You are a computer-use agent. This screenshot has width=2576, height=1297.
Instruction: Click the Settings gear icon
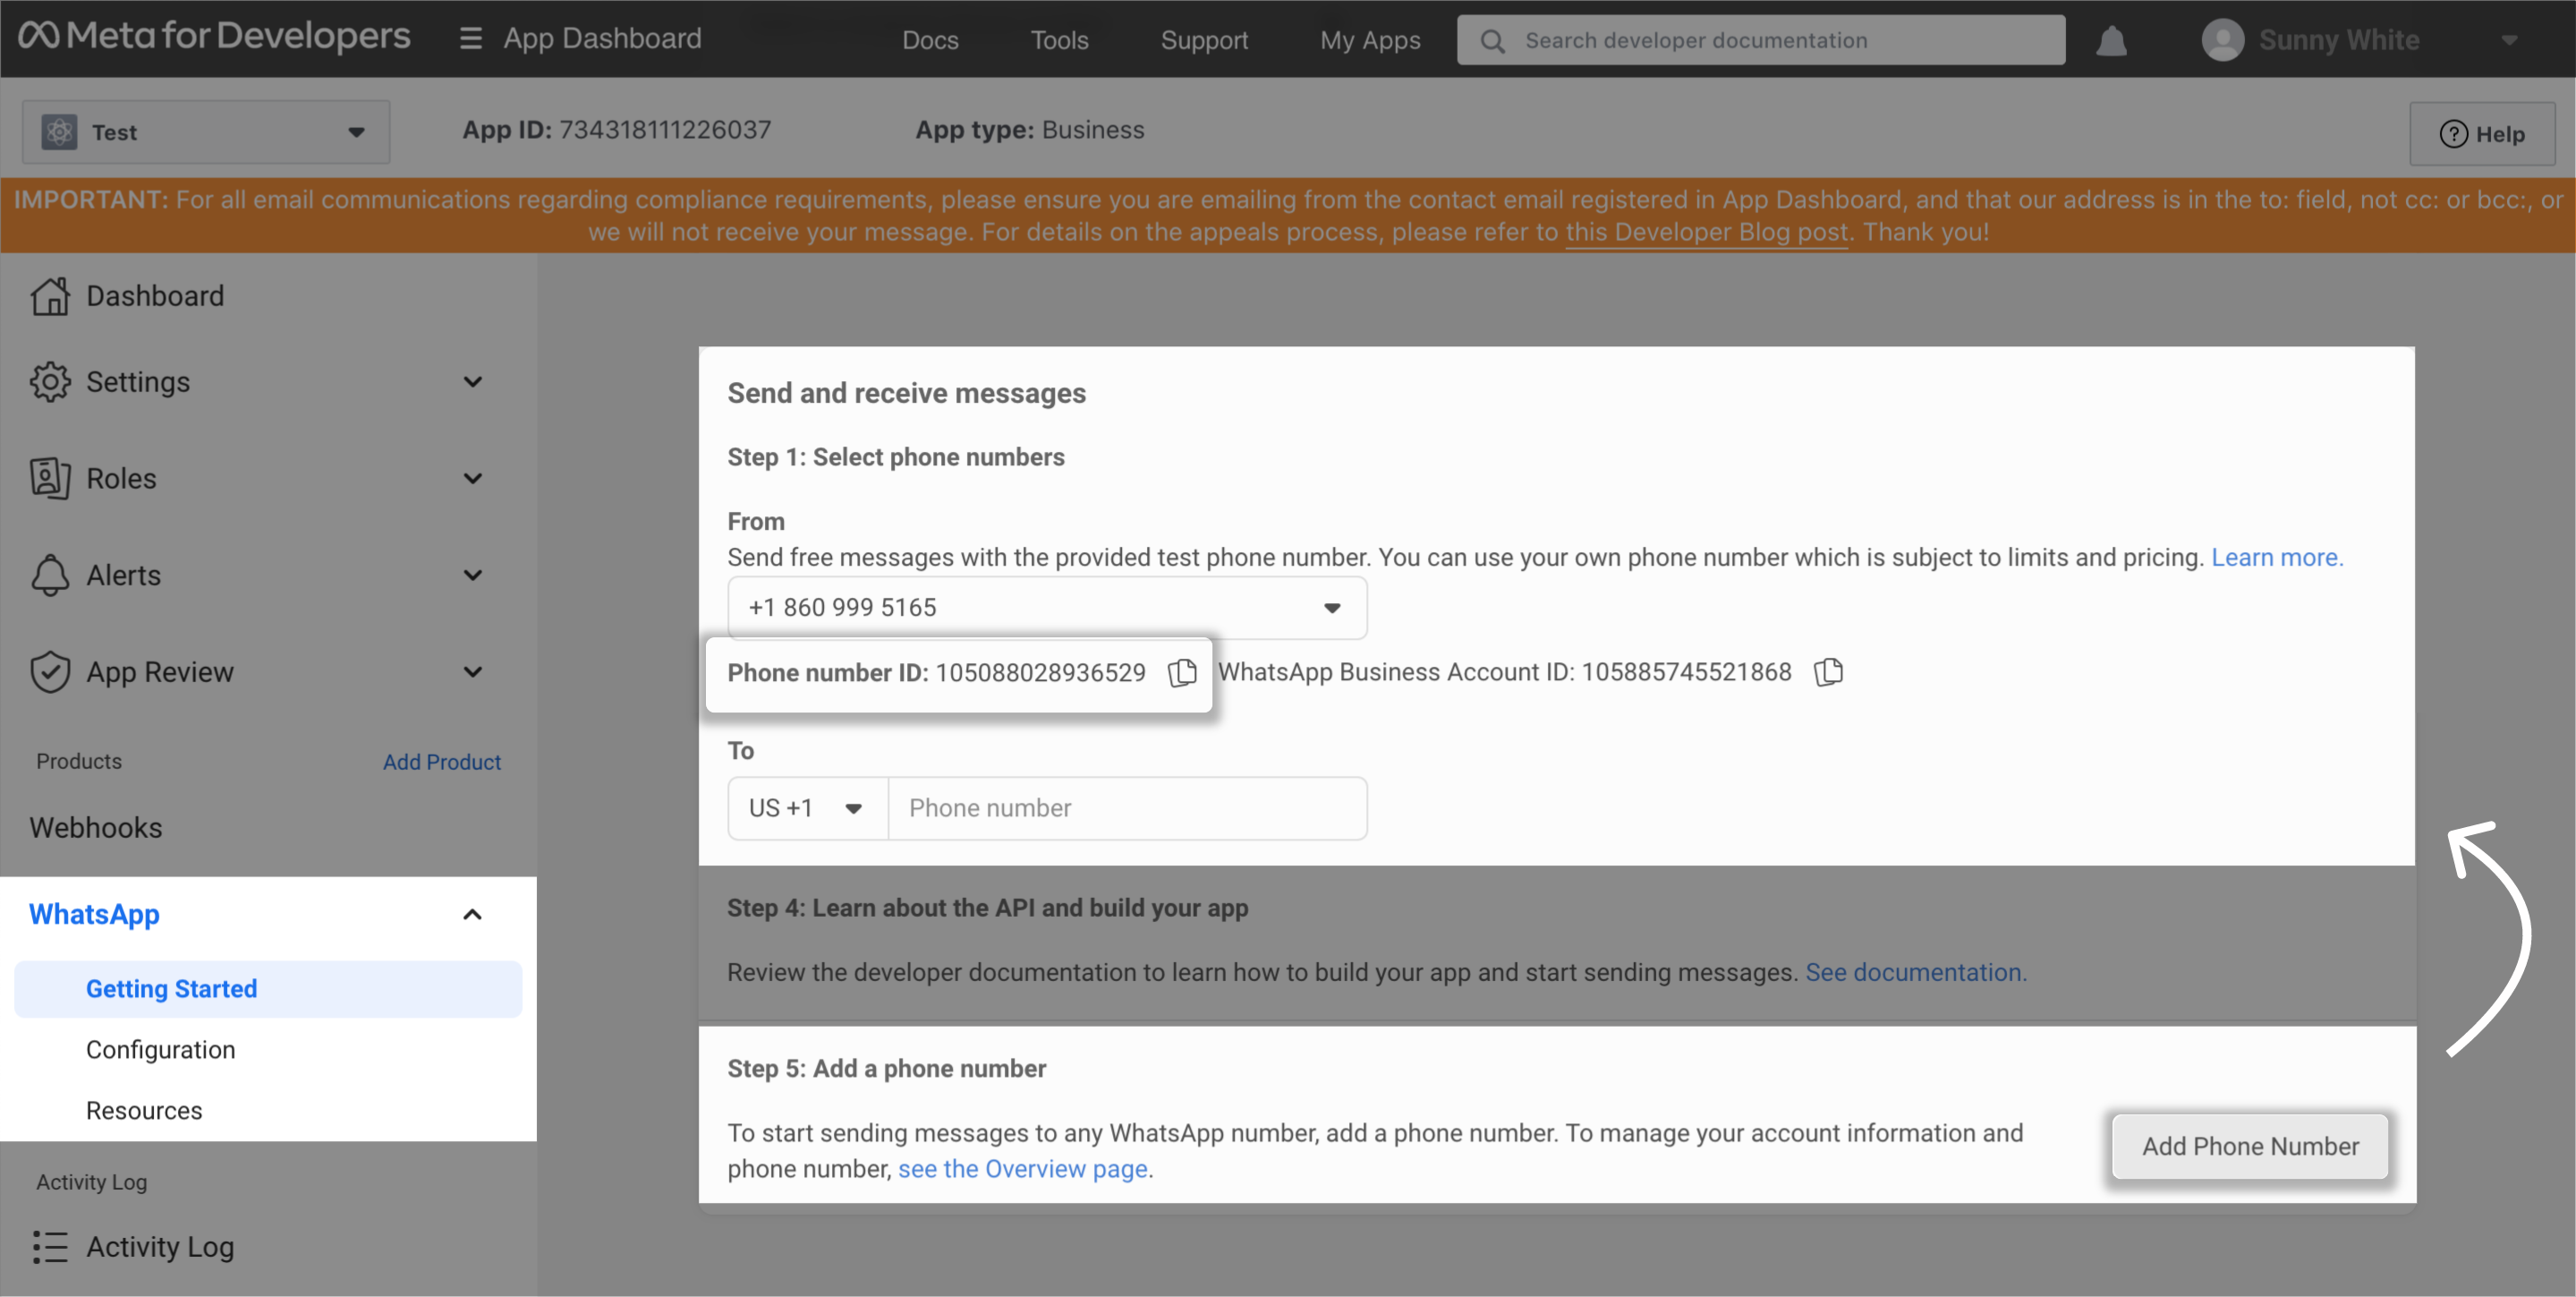point(50,382)
